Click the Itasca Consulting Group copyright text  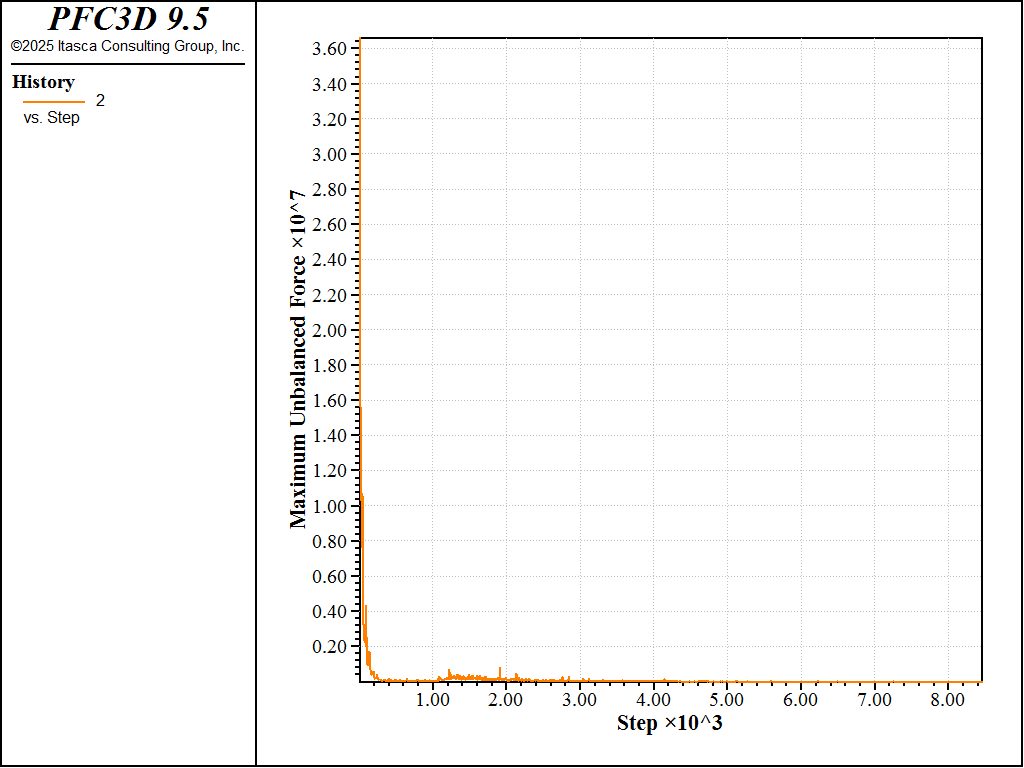pyautogui.click(x=127, y=46)
